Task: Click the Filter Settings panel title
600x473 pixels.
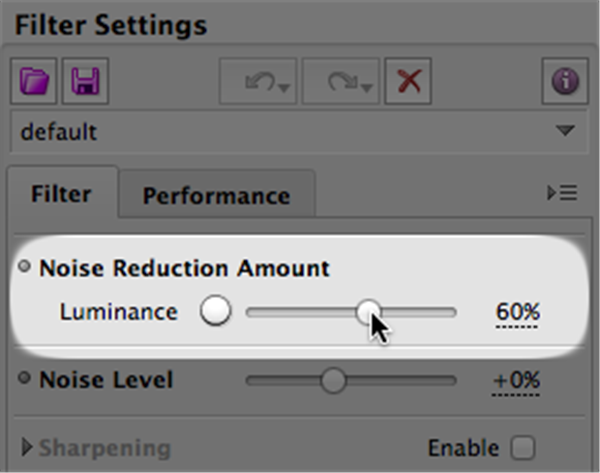Action: pos(110,24)
